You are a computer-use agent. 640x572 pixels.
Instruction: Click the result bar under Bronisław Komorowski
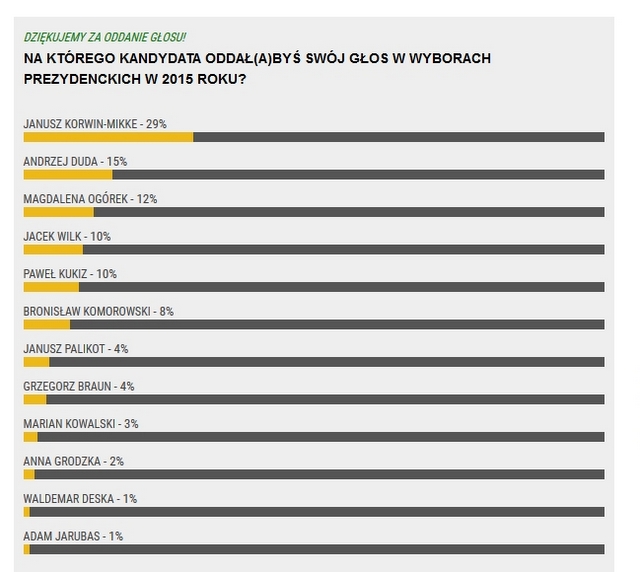(x=313, y=324)
